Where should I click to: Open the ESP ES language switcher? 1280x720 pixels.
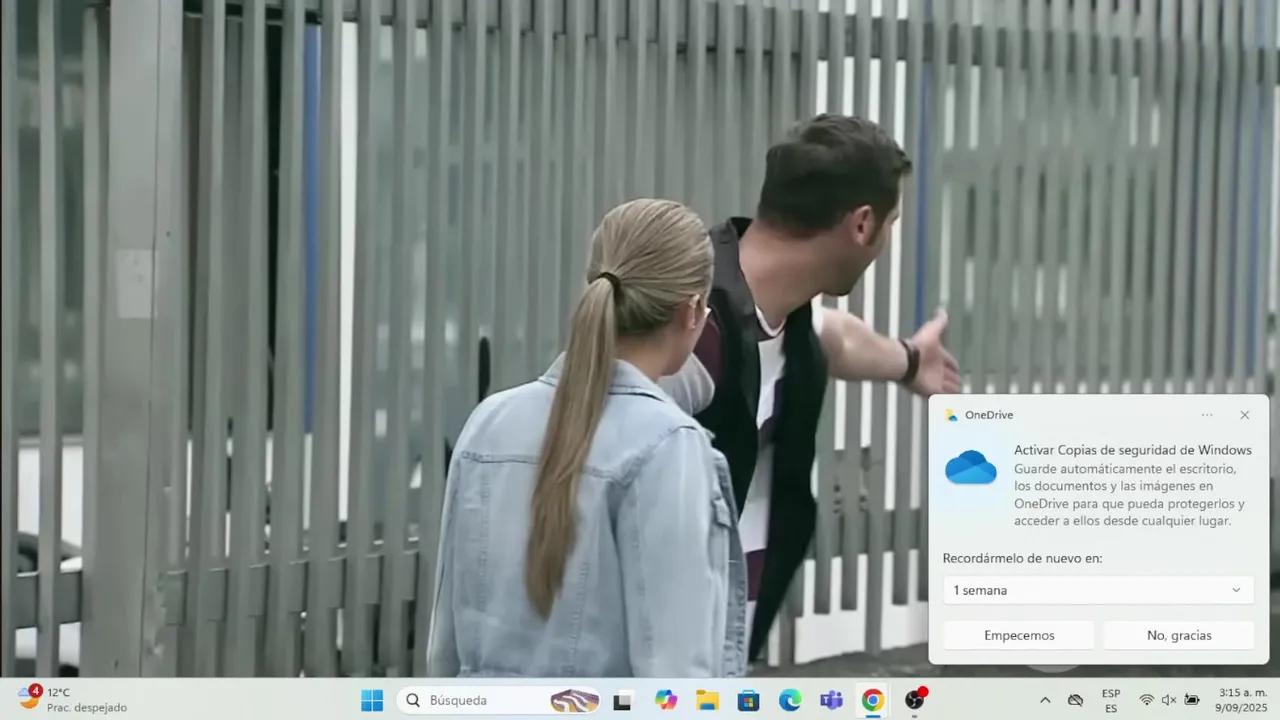click(x=1111, y=700)
